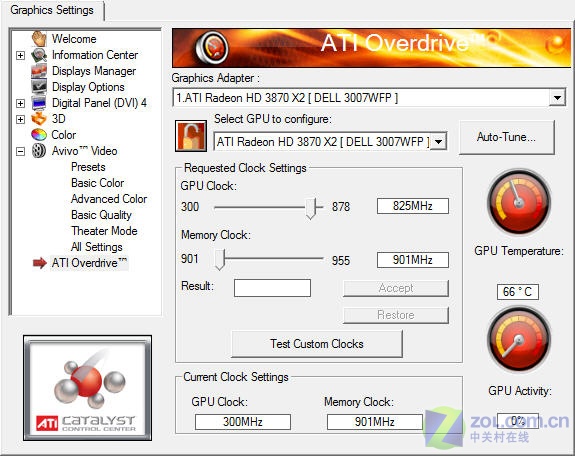575x456 pixels.
Task: Click the GPU Activity 0% readout
Action: [518, 421]
